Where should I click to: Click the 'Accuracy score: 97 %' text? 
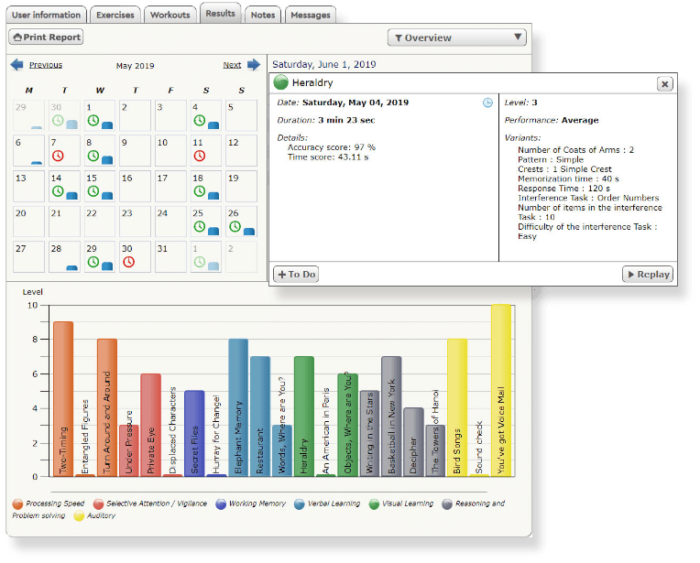pyautogui.click(x=331, y=147)
